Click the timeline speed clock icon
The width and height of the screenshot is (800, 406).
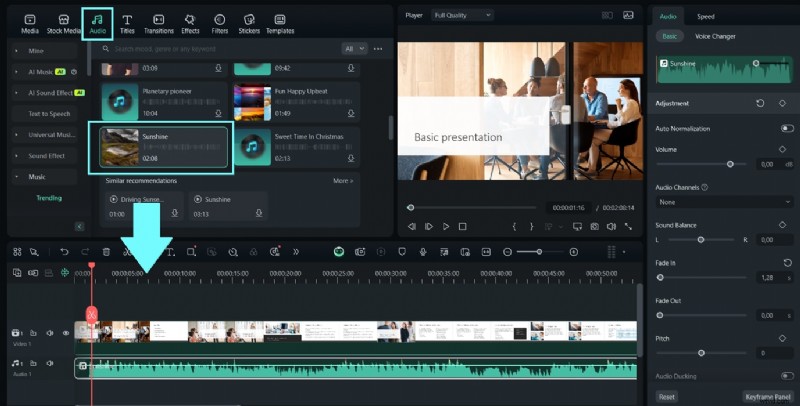coord(233,252)
